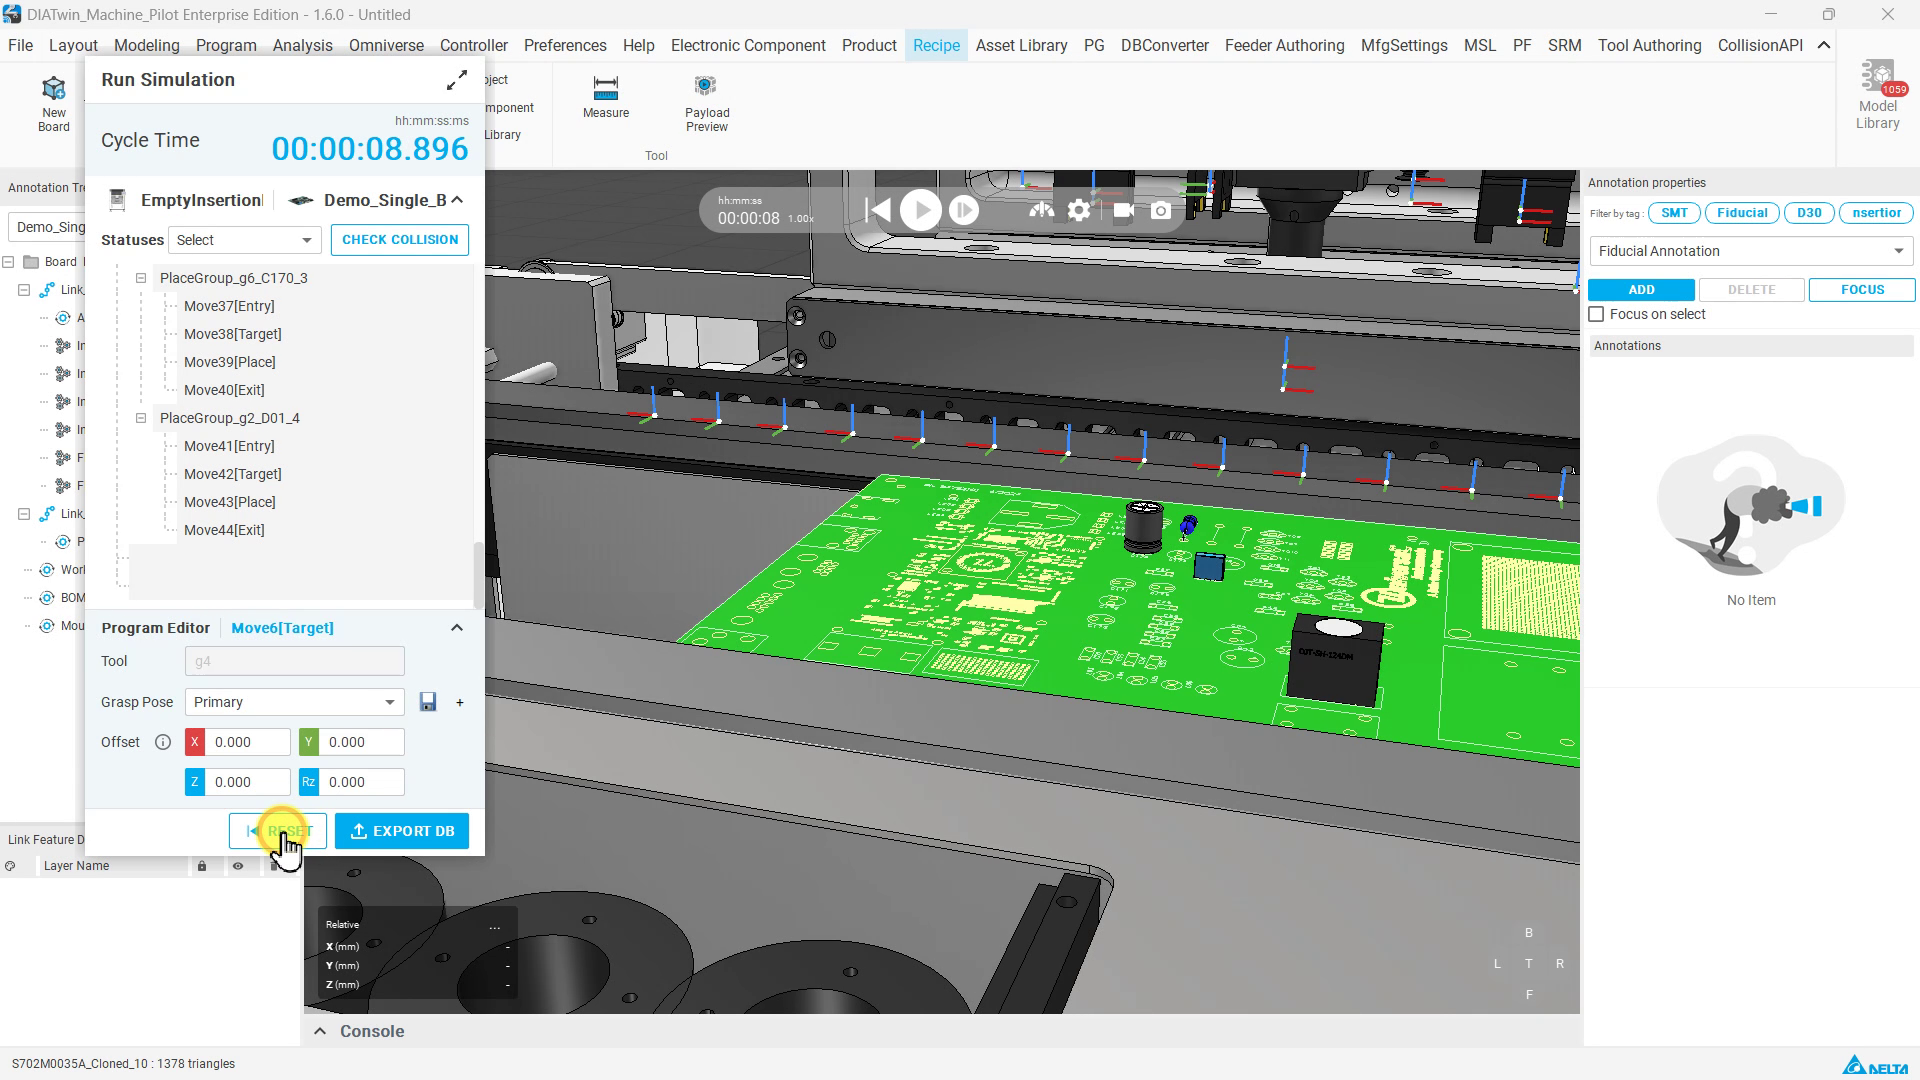This screenshot has height=1080, width=1920.
Task: Open the Measure tool
Action: 606,97
